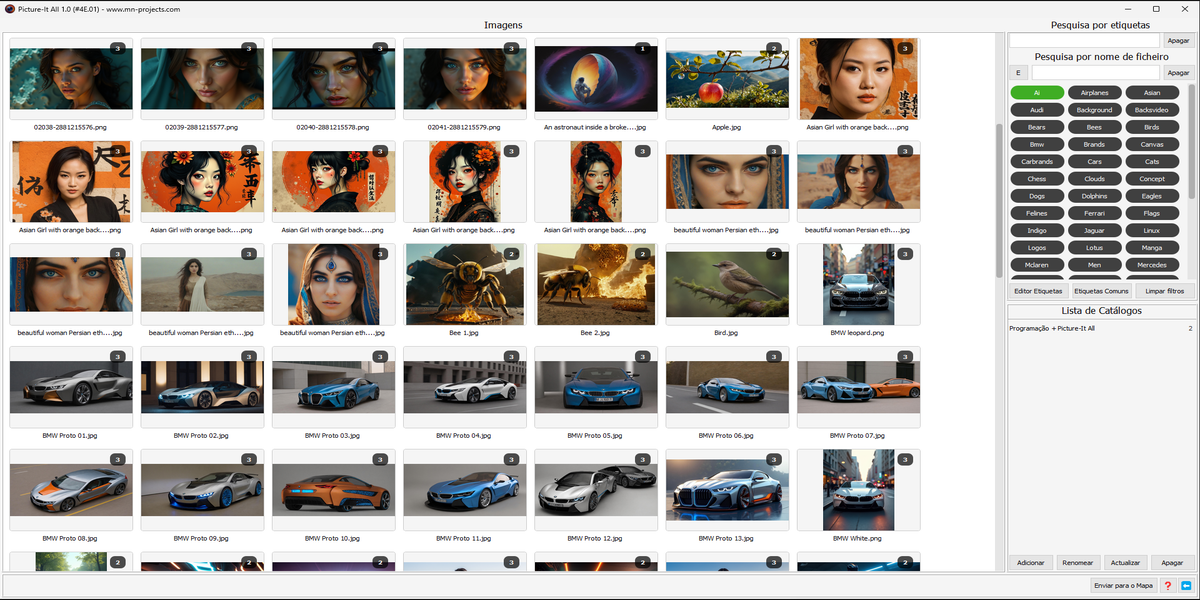1200x600 pixels.
Task: Filter images by the Cars tag
Action: click(1095, 161)
